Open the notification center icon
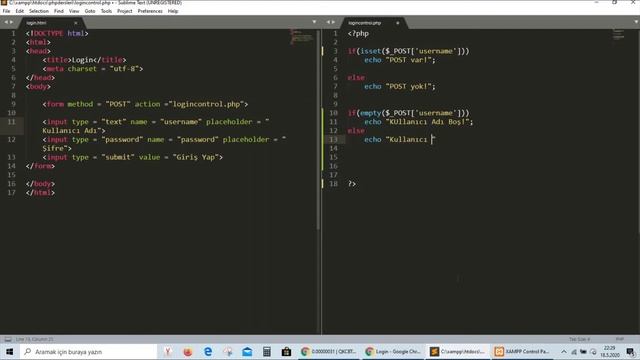Screen dimensions: 640x360 pos(630,351)
